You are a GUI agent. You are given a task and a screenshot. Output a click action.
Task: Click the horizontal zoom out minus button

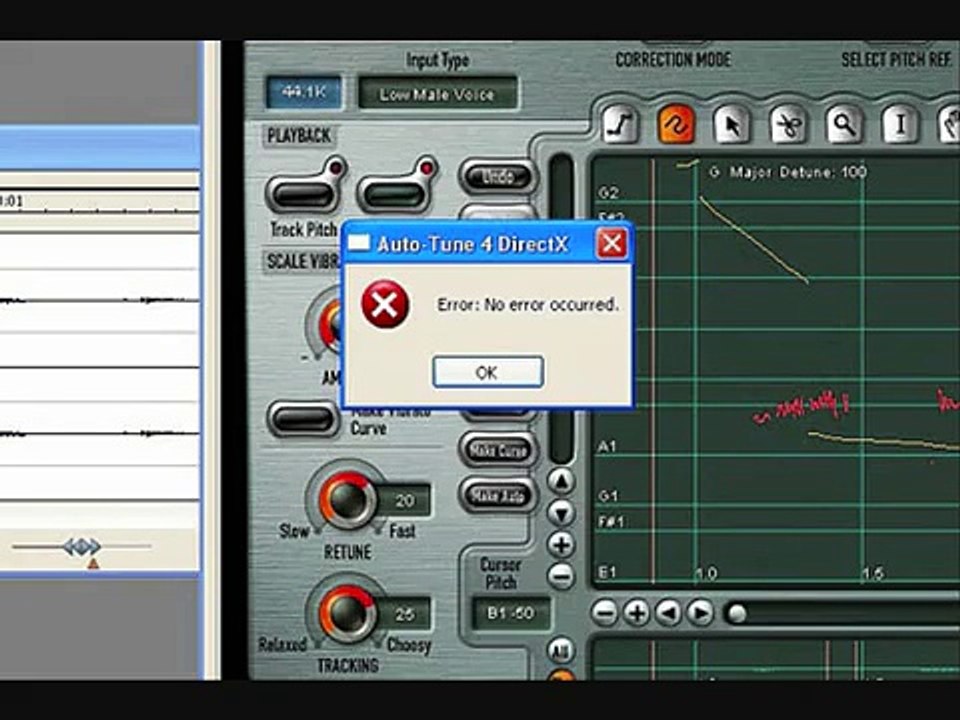pyautogui.click(x=605, y=612)
